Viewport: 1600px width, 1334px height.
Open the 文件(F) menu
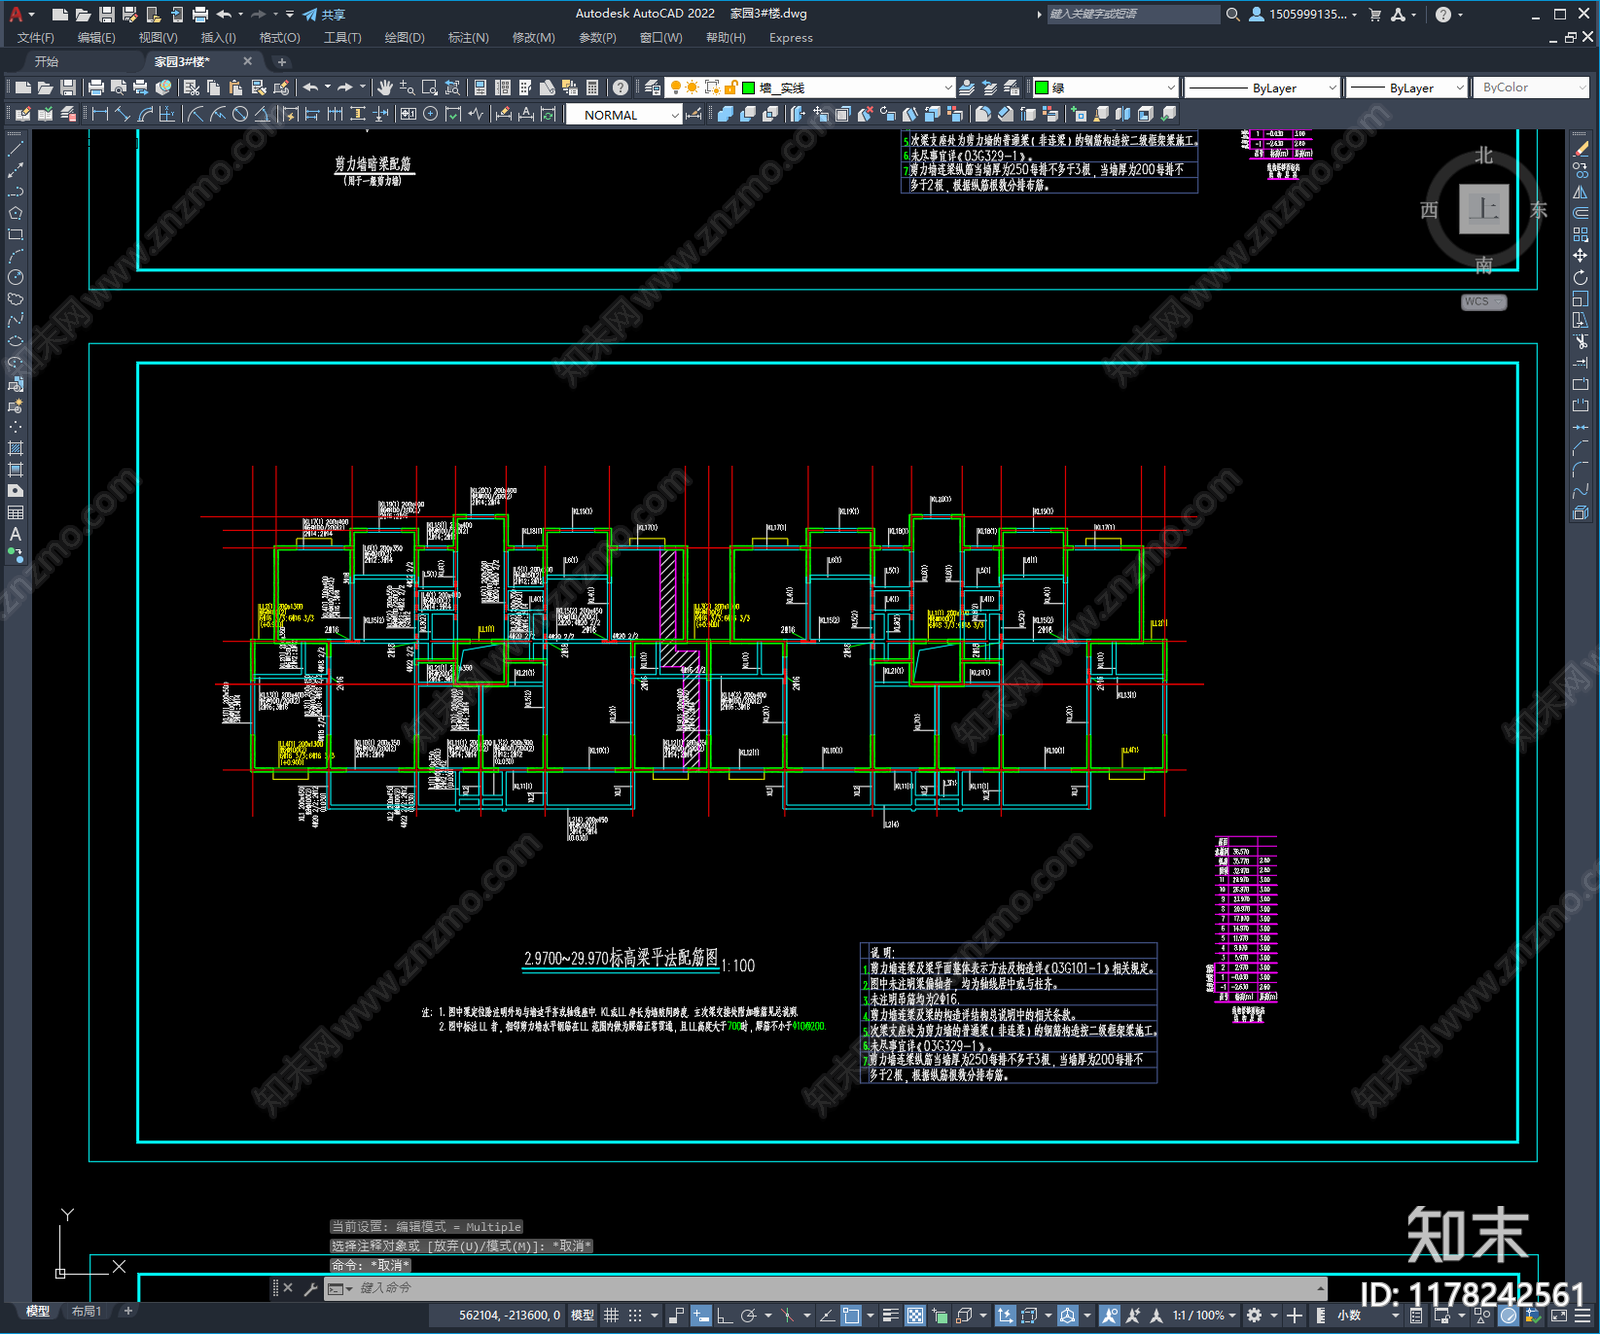tap(35, 38)
